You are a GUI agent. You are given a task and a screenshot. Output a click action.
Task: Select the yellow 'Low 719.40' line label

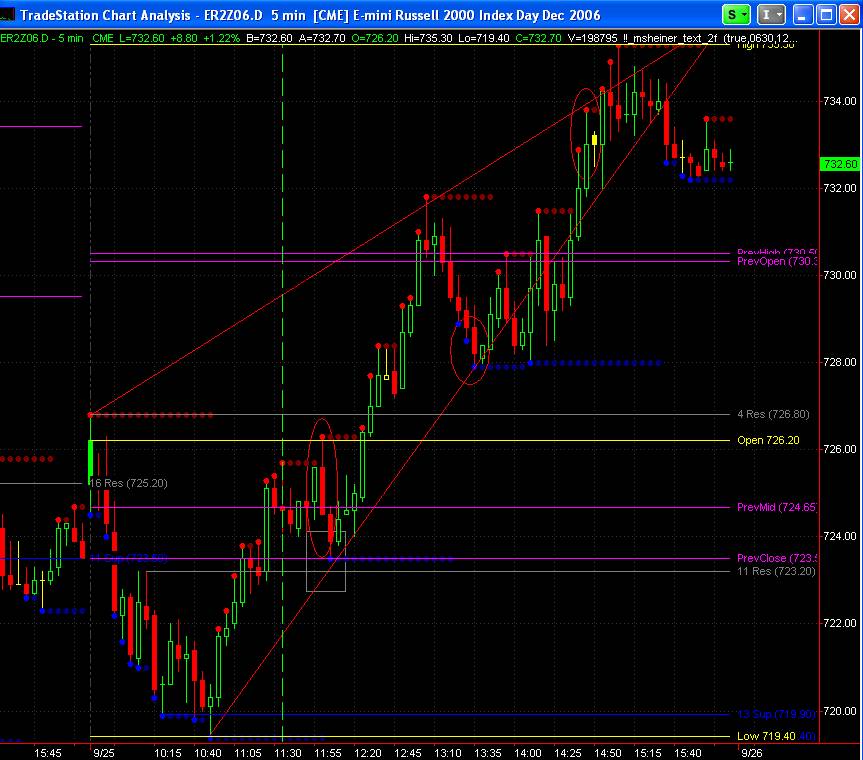[766, 736]
